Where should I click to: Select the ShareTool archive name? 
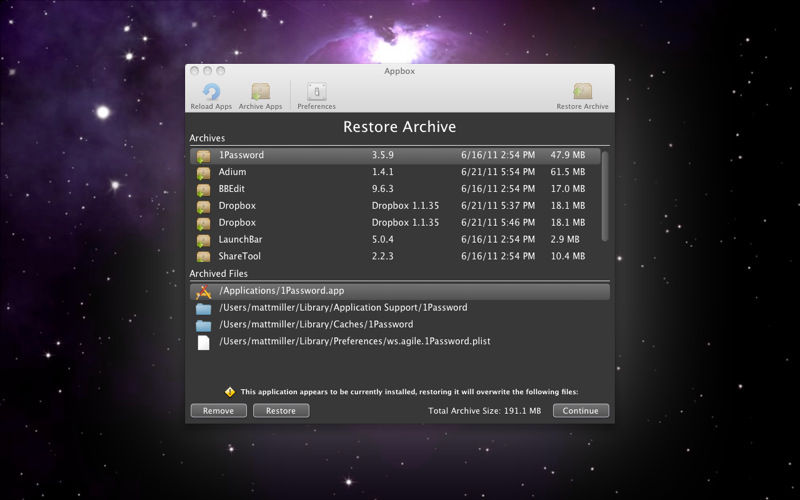click(239, 256)
